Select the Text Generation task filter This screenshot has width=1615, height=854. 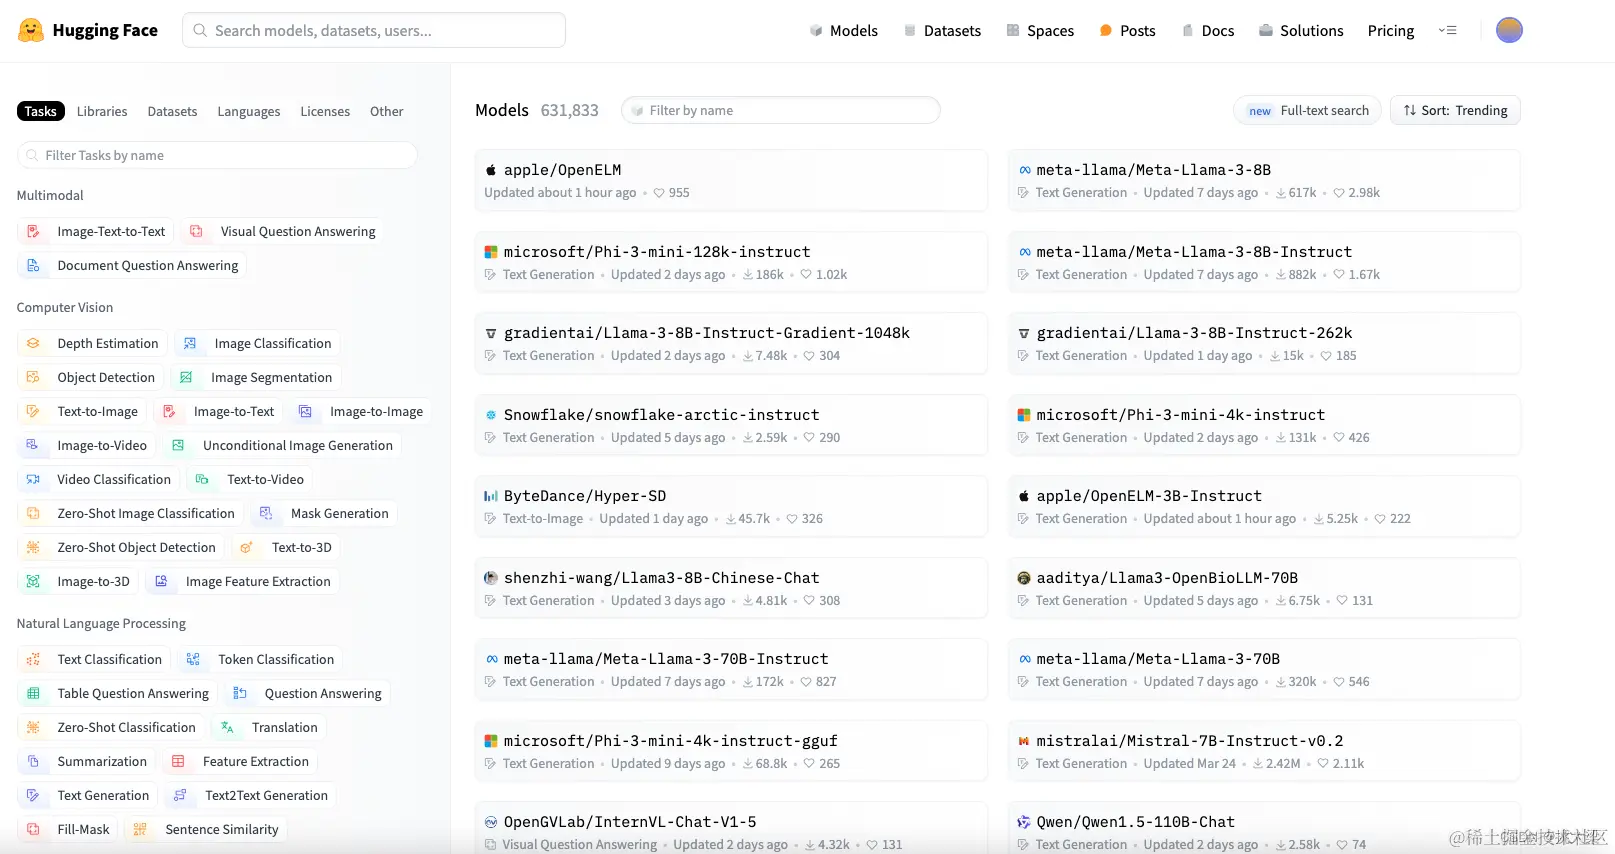coord(88,795)
